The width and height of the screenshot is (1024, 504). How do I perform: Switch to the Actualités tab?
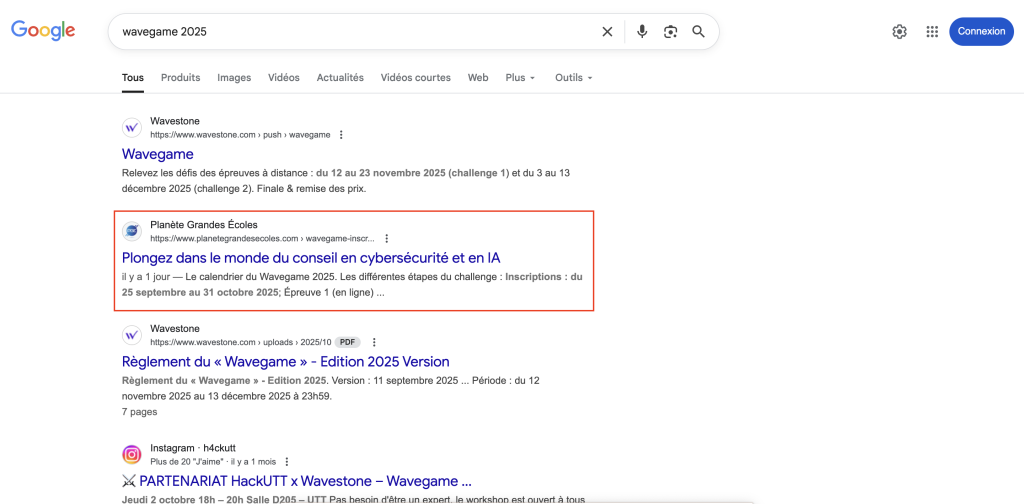(340, 78)
